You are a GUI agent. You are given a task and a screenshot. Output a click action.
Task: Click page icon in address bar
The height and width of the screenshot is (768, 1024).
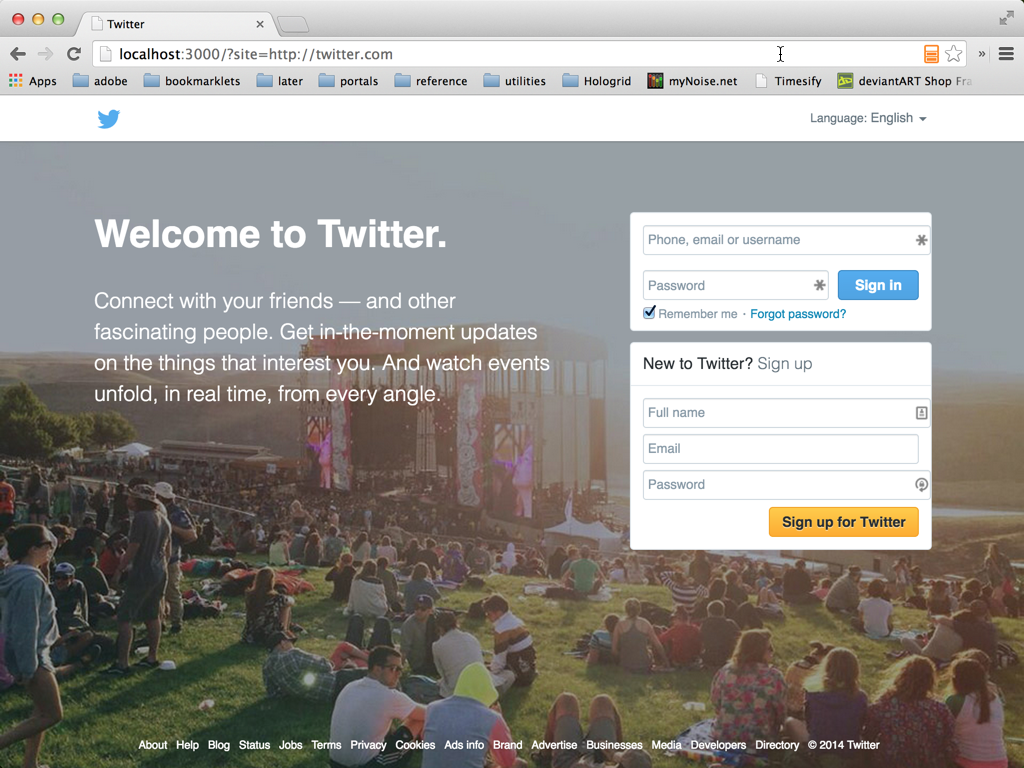pos(106,54)
